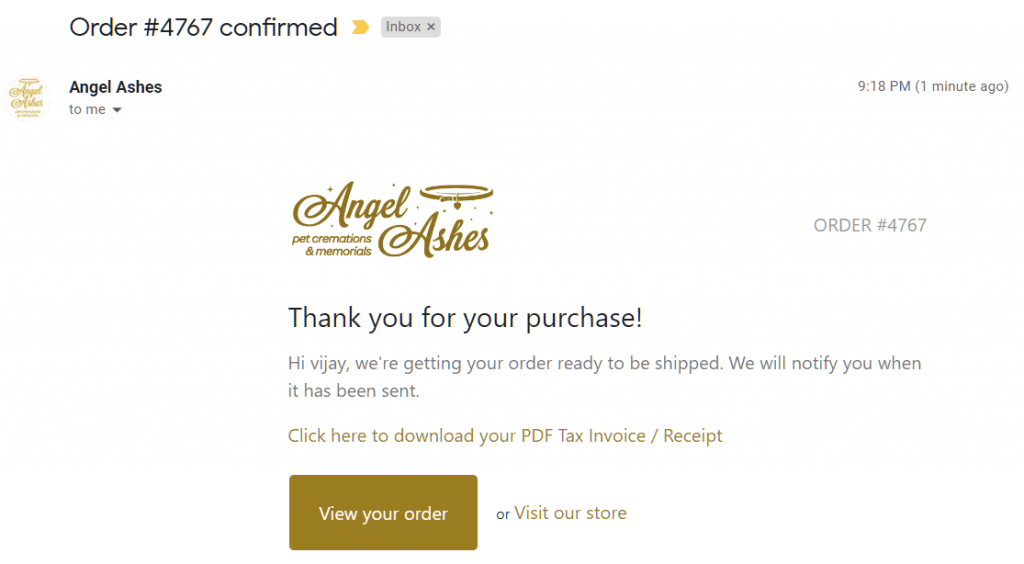
Task: Click the Angel Ashes logo in email body
Action: pyautogui.click(x=391, y=221)
